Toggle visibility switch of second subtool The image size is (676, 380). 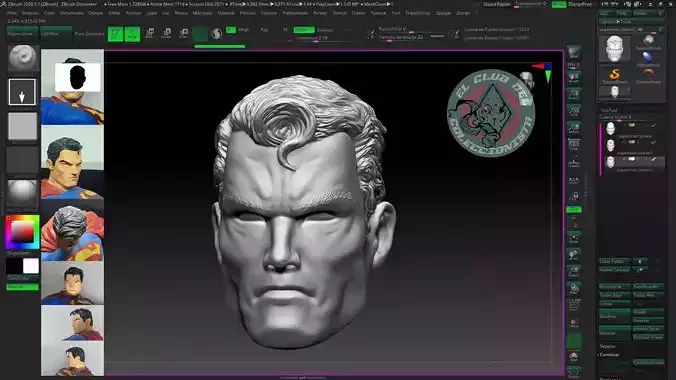(632, 142)
